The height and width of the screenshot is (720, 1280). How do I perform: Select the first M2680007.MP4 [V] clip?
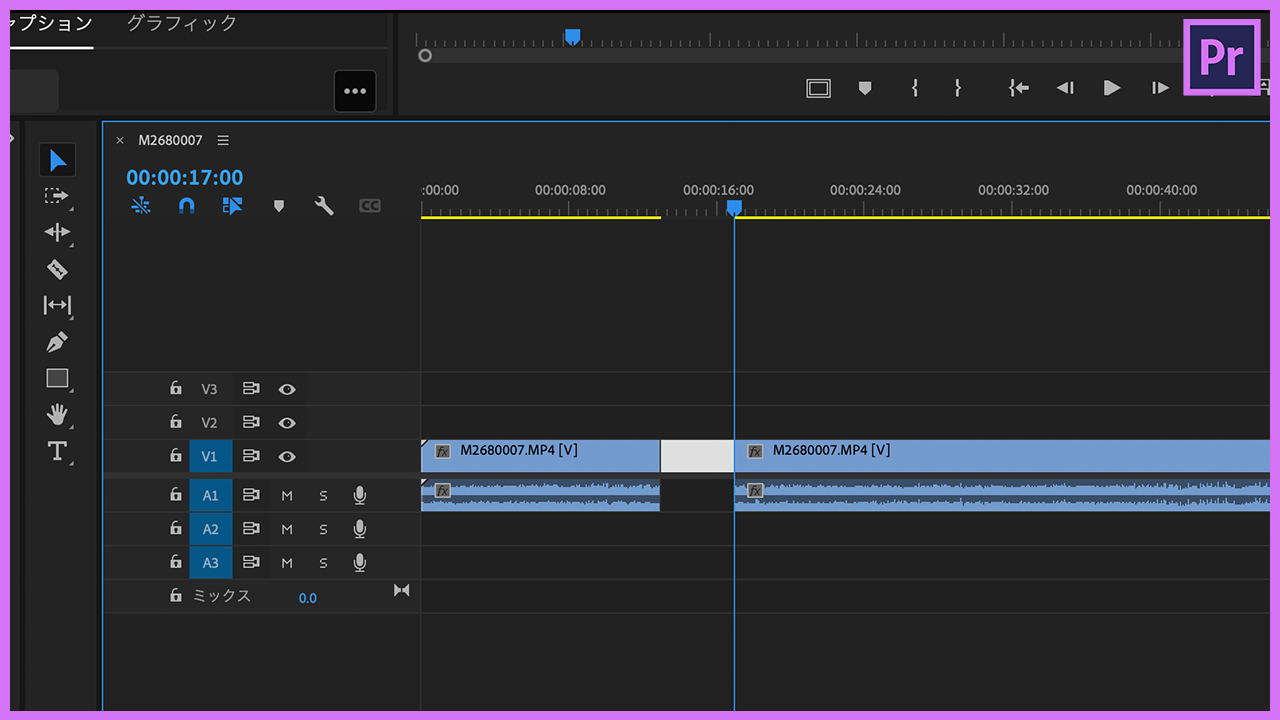[x=540, y=456]
